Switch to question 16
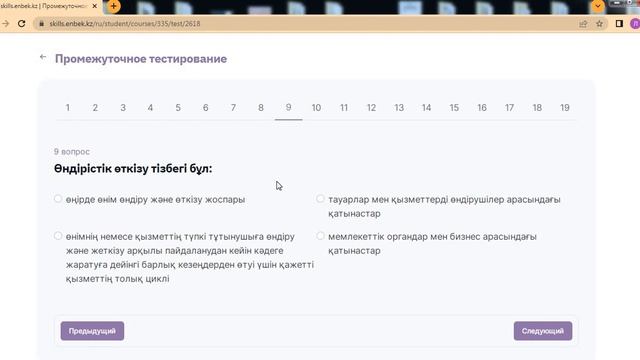This screenshot has height=360, width=640. coord(482,108)
